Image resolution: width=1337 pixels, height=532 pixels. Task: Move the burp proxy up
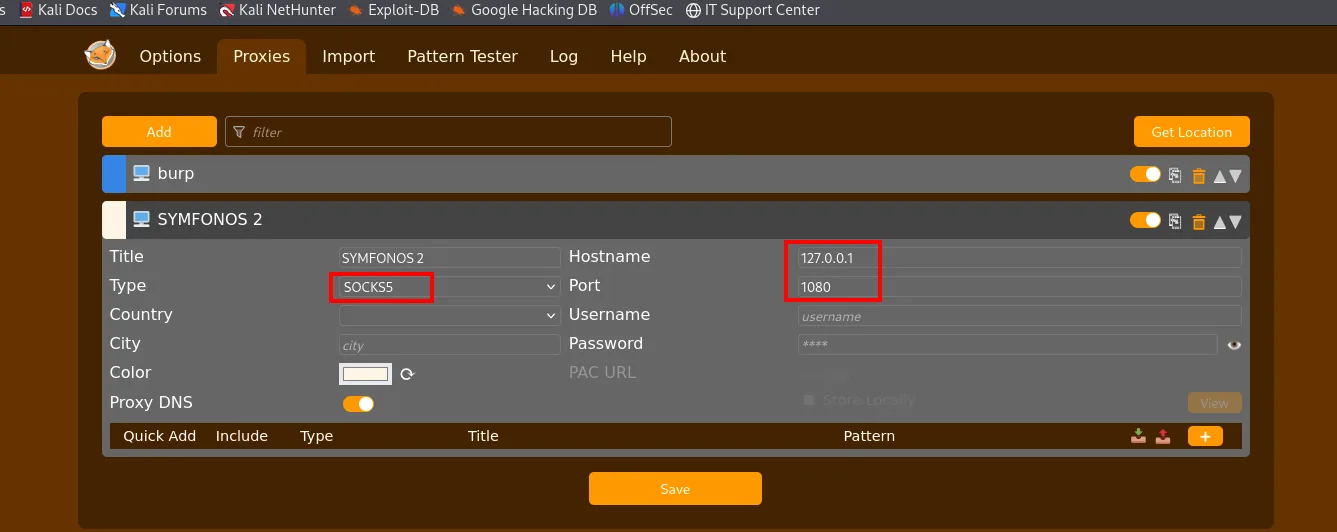coord(1219,176)
